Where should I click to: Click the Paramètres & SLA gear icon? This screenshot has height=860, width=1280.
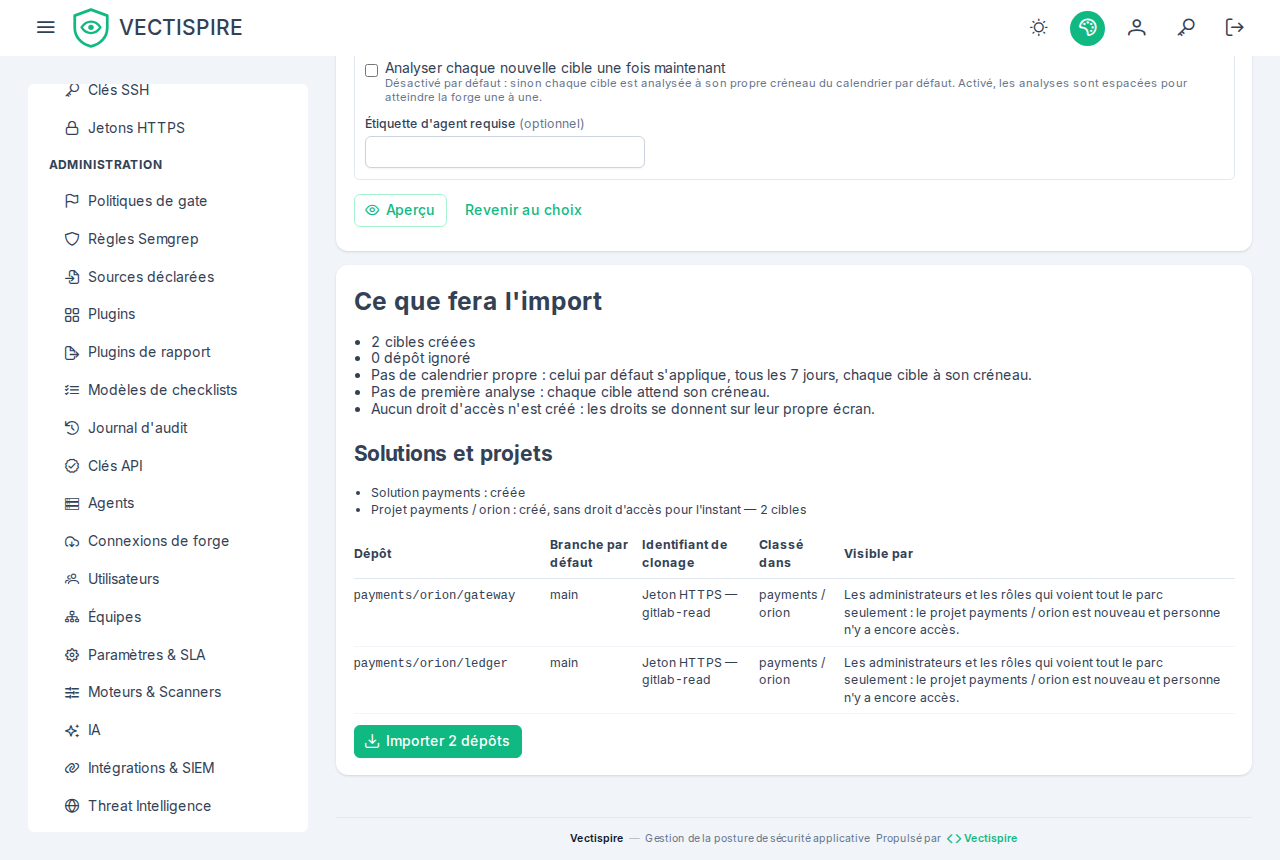coord(72,655)
